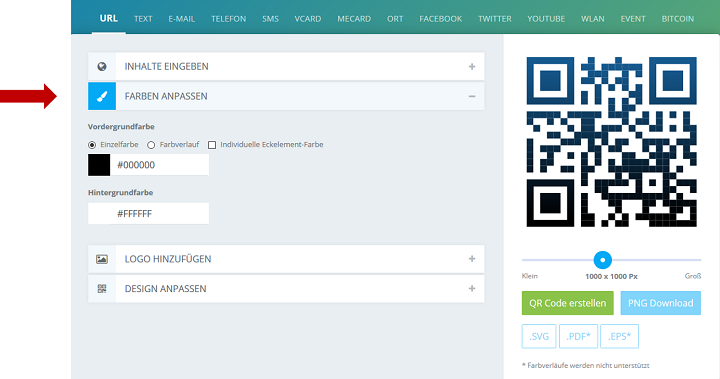Enable Individuelle Eckelement-Farbe checkbox

click(x=212, y=145)
